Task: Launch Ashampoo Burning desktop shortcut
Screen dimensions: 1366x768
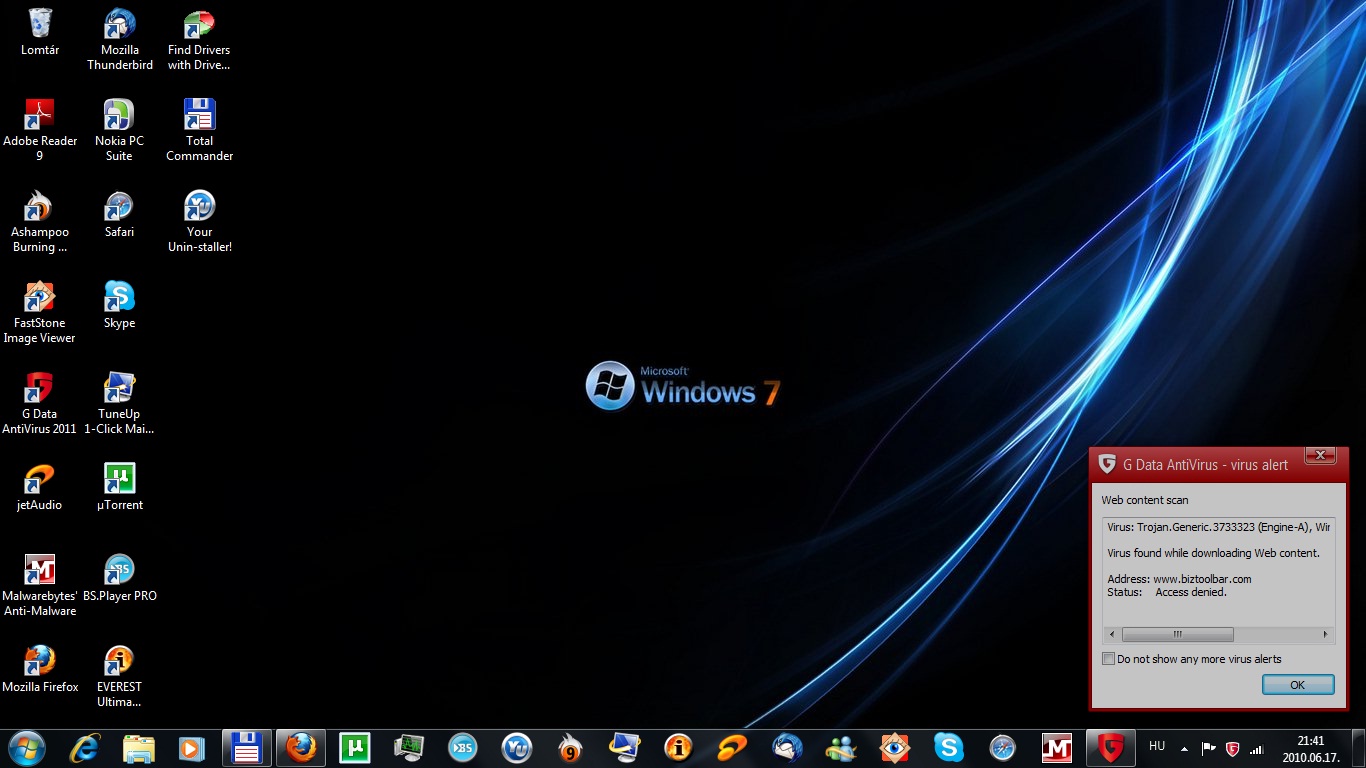Action: tap(40, 221)
